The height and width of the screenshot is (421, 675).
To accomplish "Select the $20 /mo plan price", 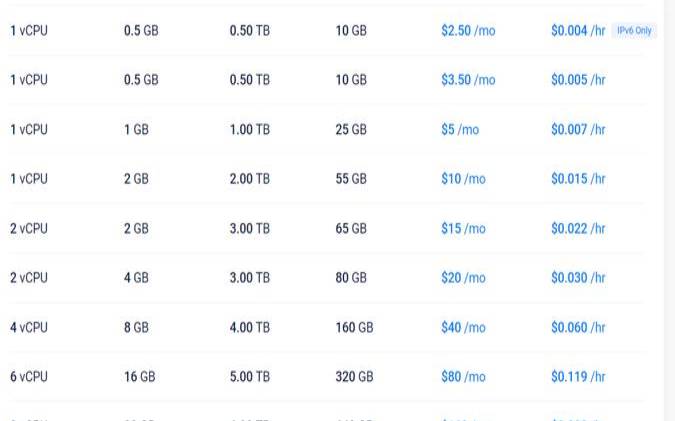I will coord(463,278).
